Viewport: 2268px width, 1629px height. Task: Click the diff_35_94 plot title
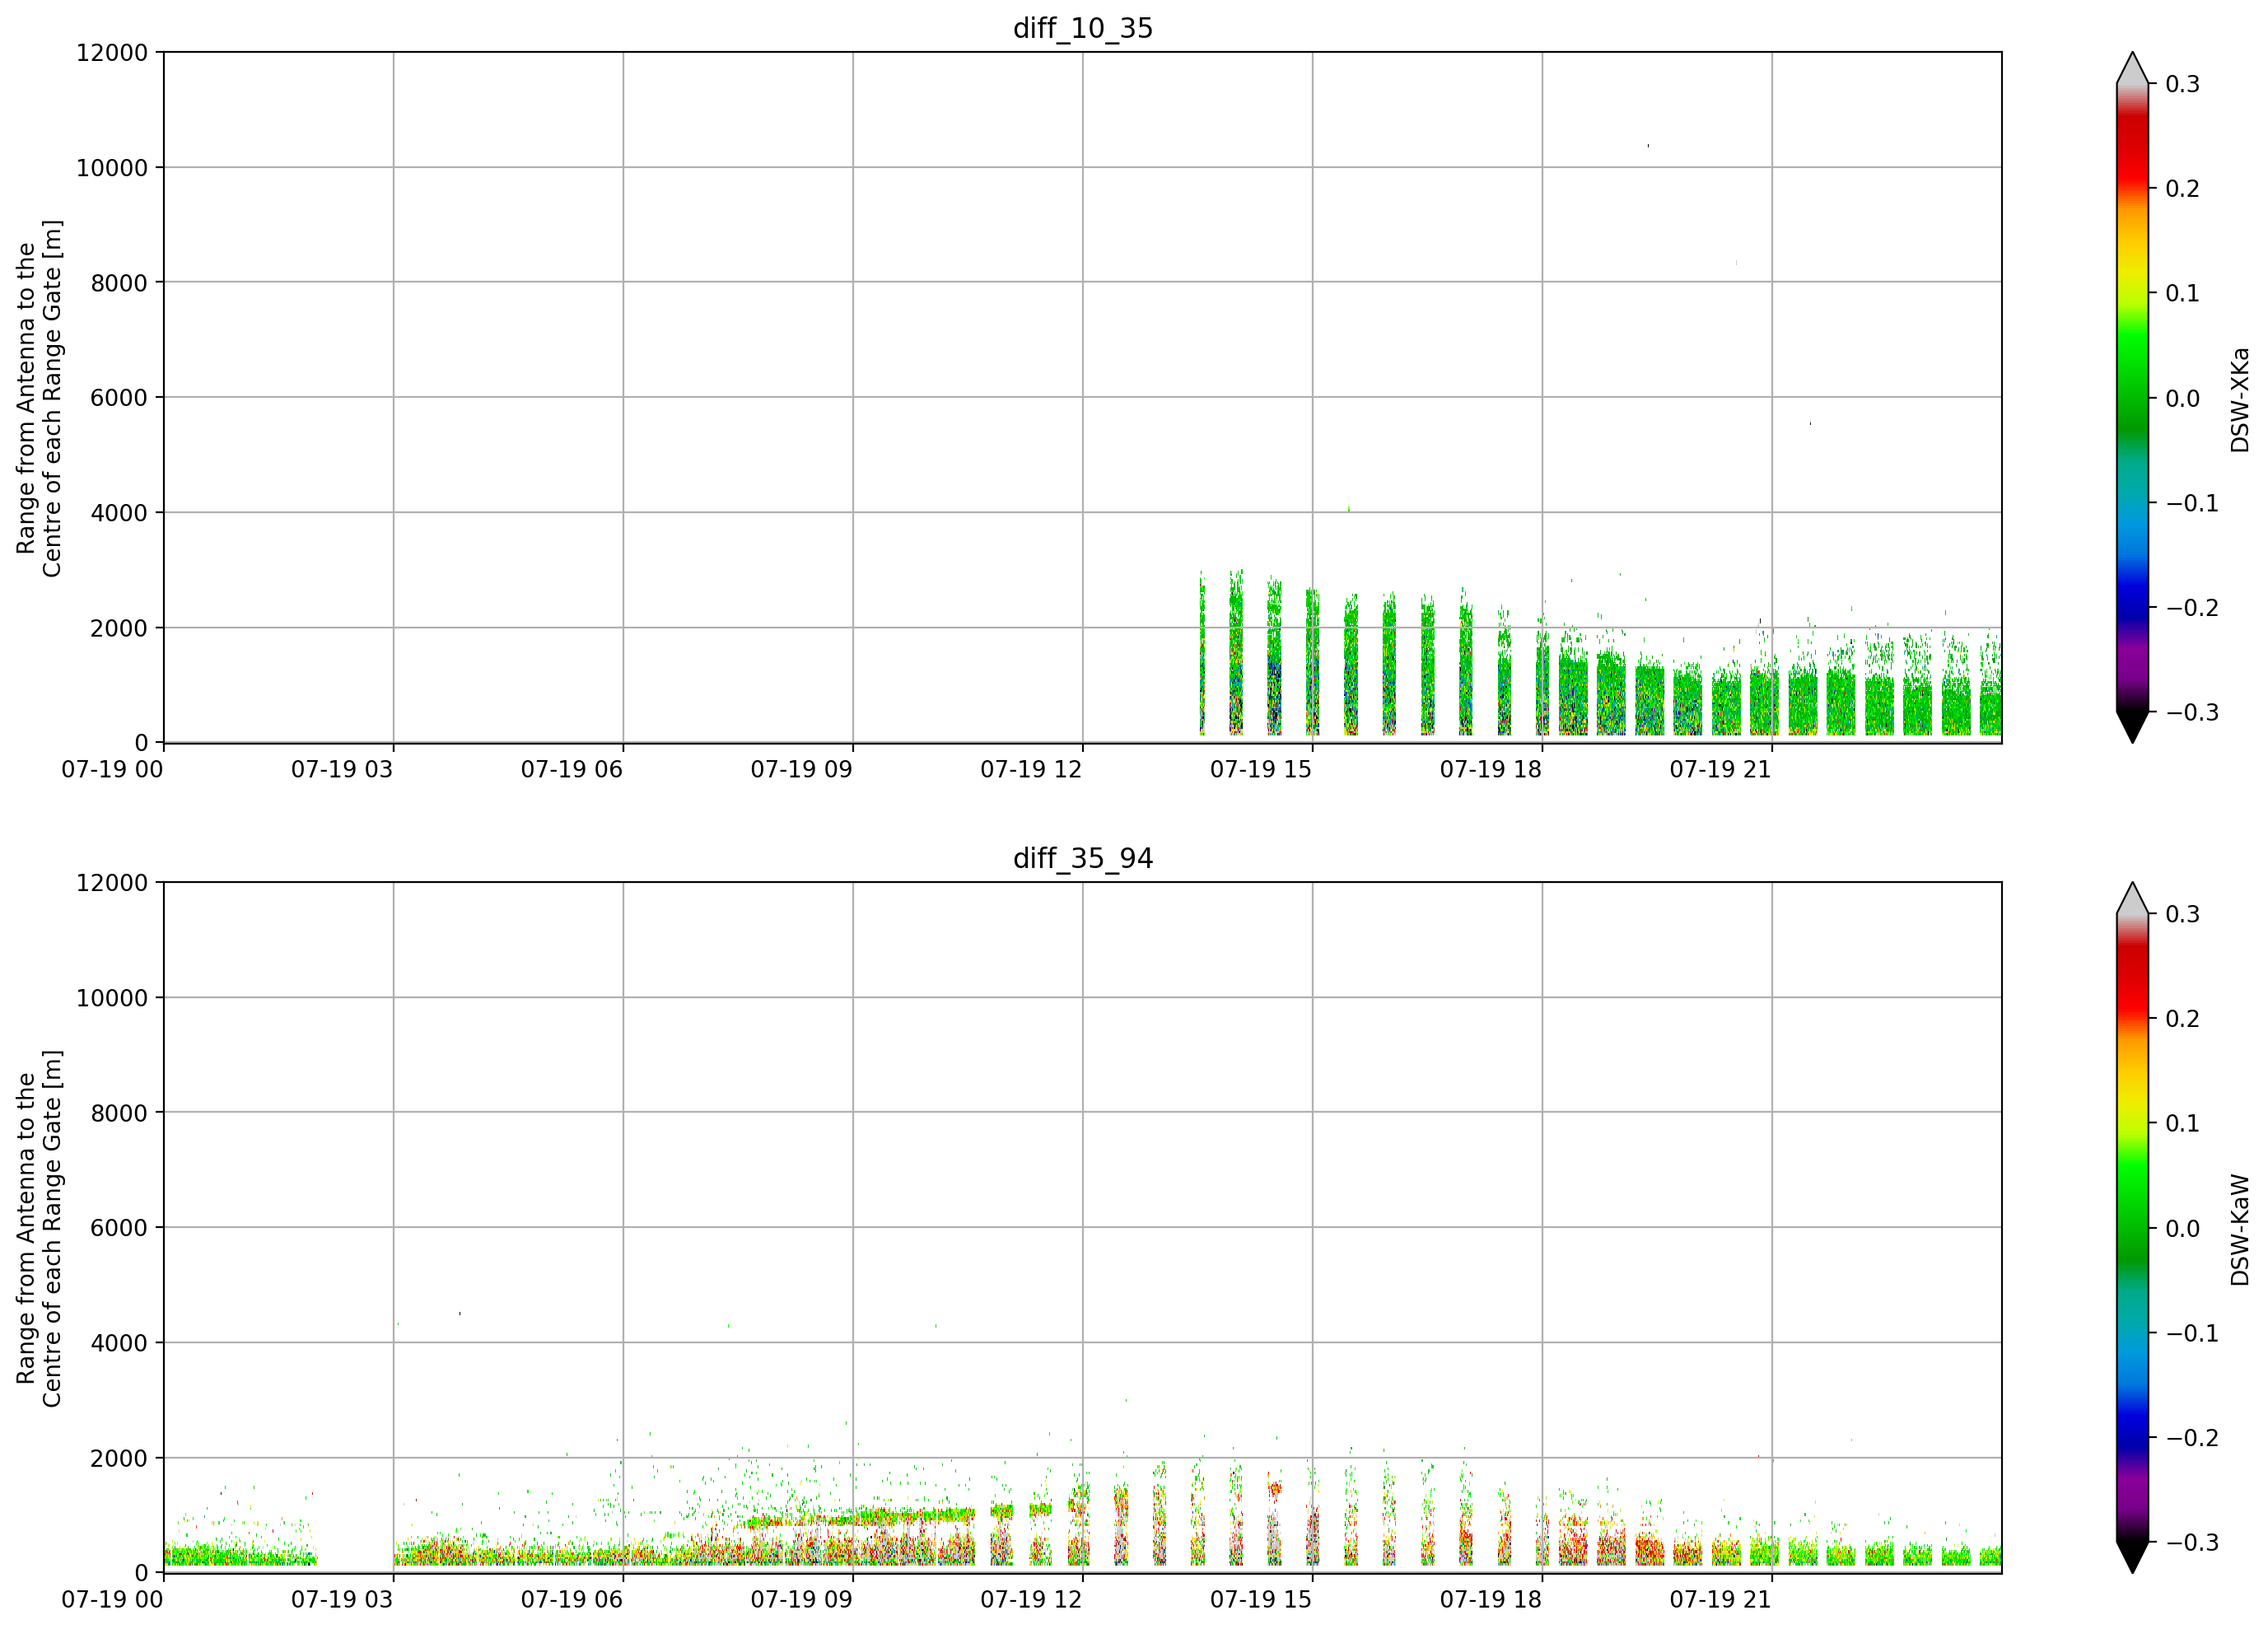point(1083,858)
